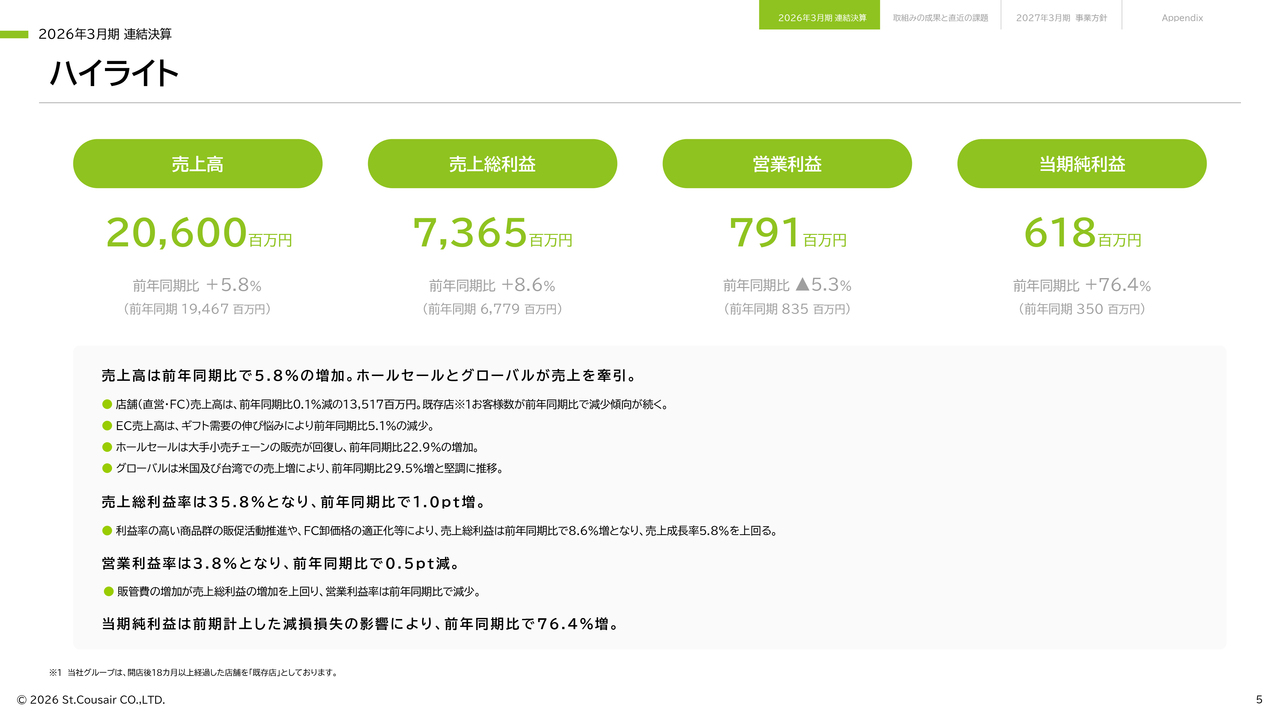Click the 売上高 green pill label

pos(198,164)
